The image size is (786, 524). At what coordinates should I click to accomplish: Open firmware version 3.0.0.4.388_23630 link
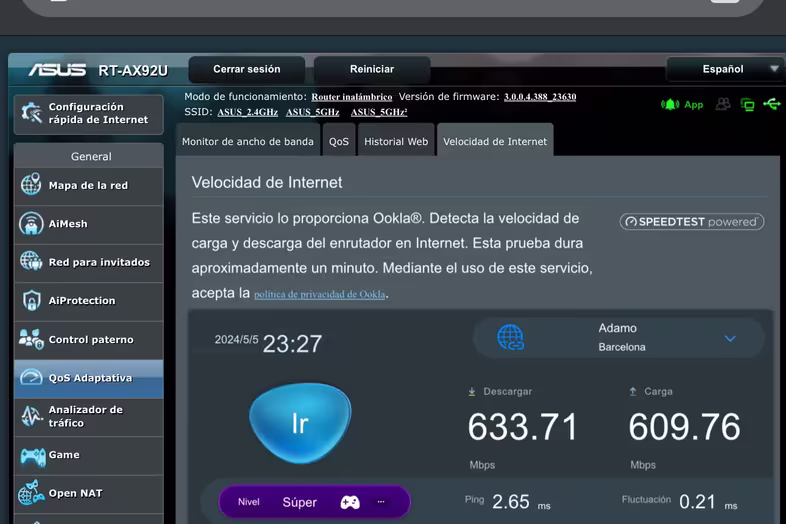(x=540, y=97)
